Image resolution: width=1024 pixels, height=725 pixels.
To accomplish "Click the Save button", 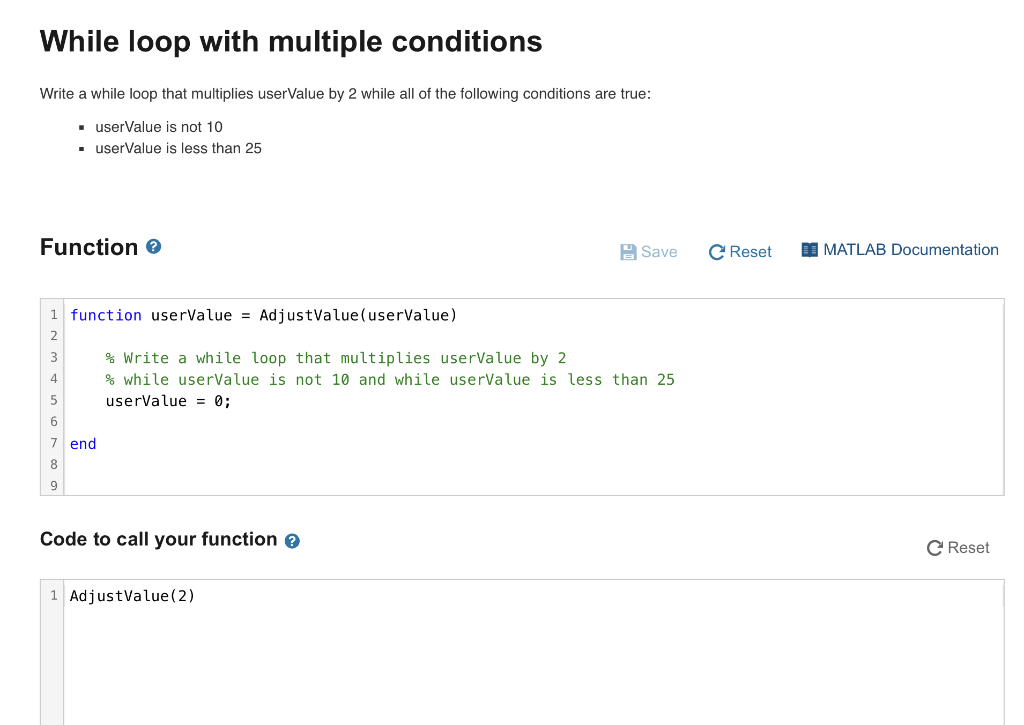I will pos(648,251).
